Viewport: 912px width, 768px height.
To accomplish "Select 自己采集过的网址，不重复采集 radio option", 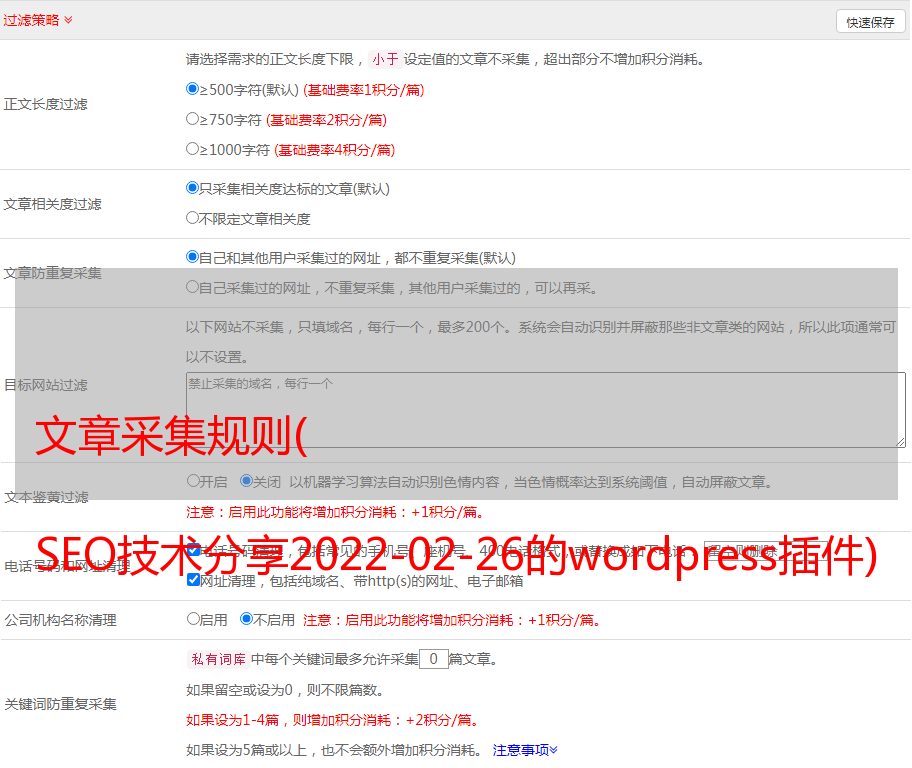I will click(192, 287).
